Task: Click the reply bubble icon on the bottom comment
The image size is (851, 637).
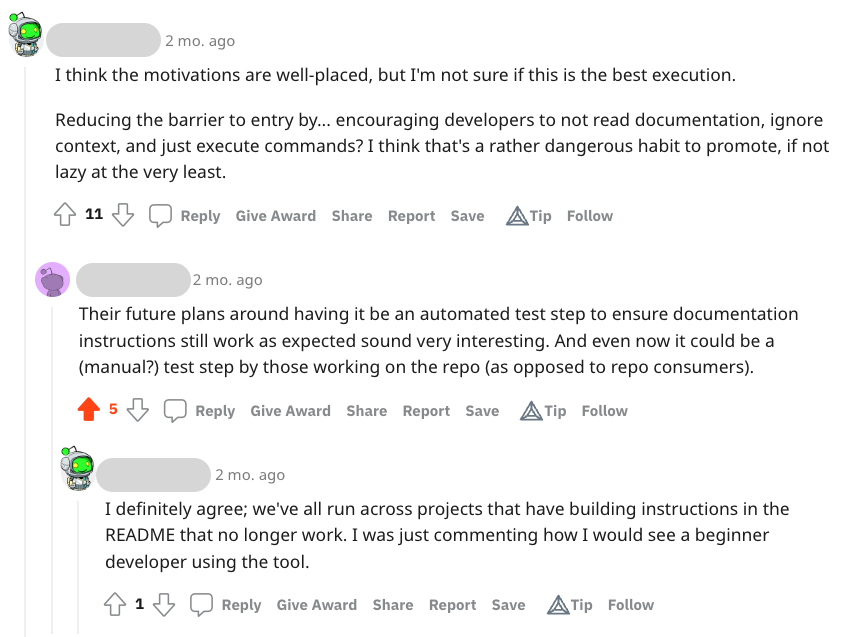Action: coord(201,603)
